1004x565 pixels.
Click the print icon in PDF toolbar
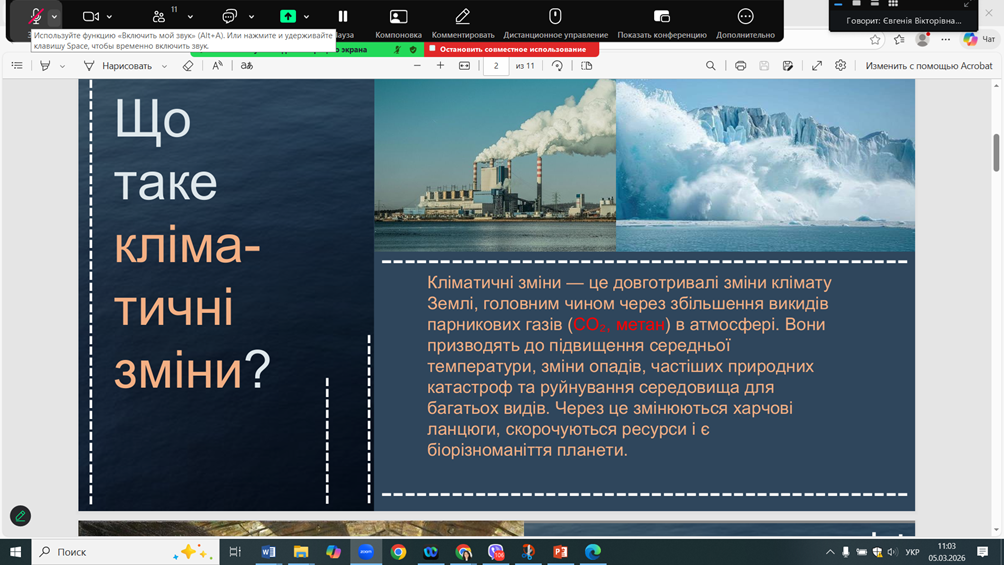click(740, 66)
